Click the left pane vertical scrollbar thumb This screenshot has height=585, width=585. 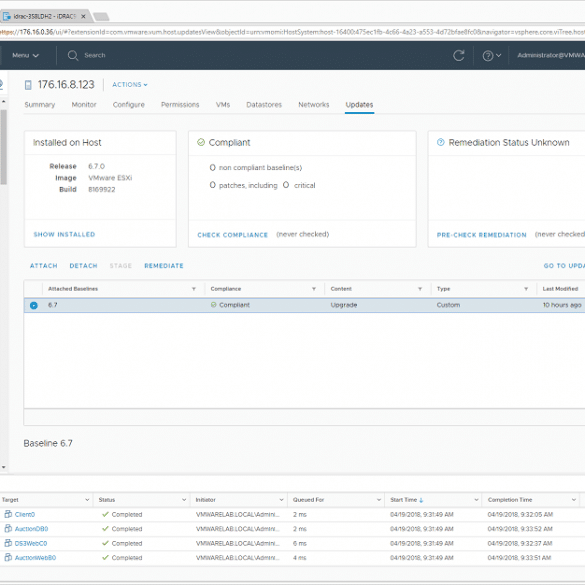tap(3, 147)
